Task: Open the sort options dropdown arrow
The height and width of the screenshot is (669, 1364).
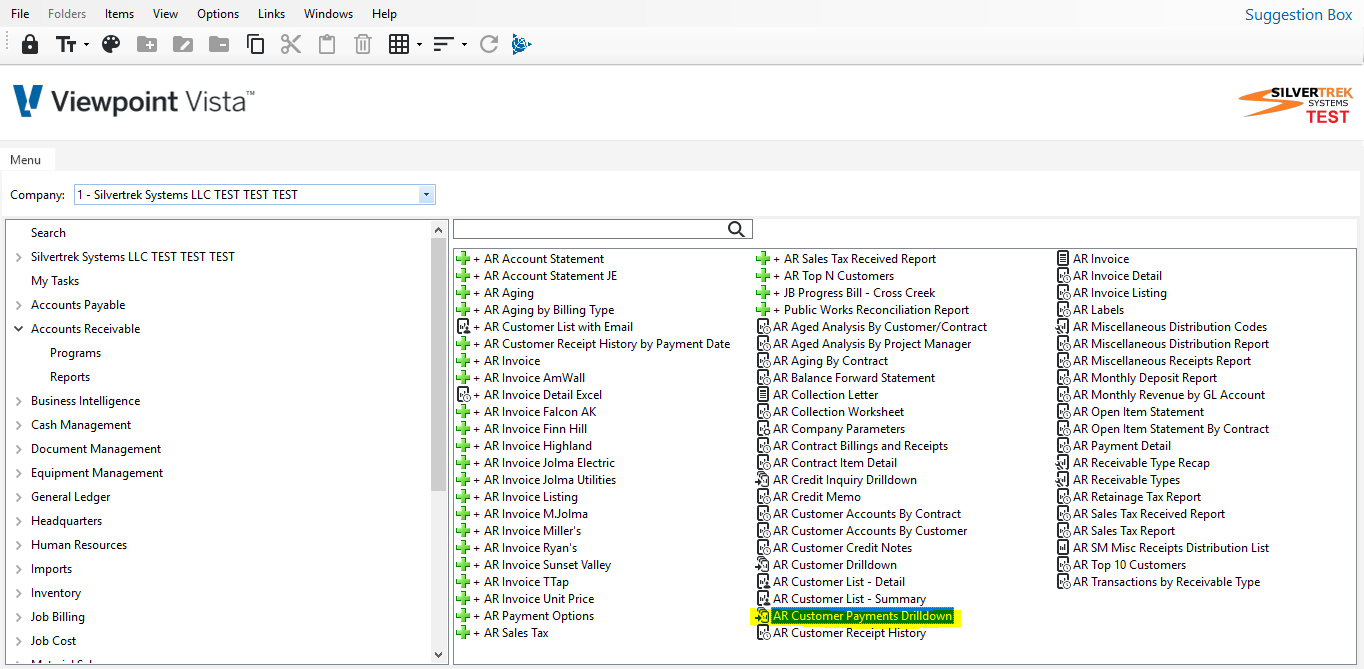Action: click(465, 45)
